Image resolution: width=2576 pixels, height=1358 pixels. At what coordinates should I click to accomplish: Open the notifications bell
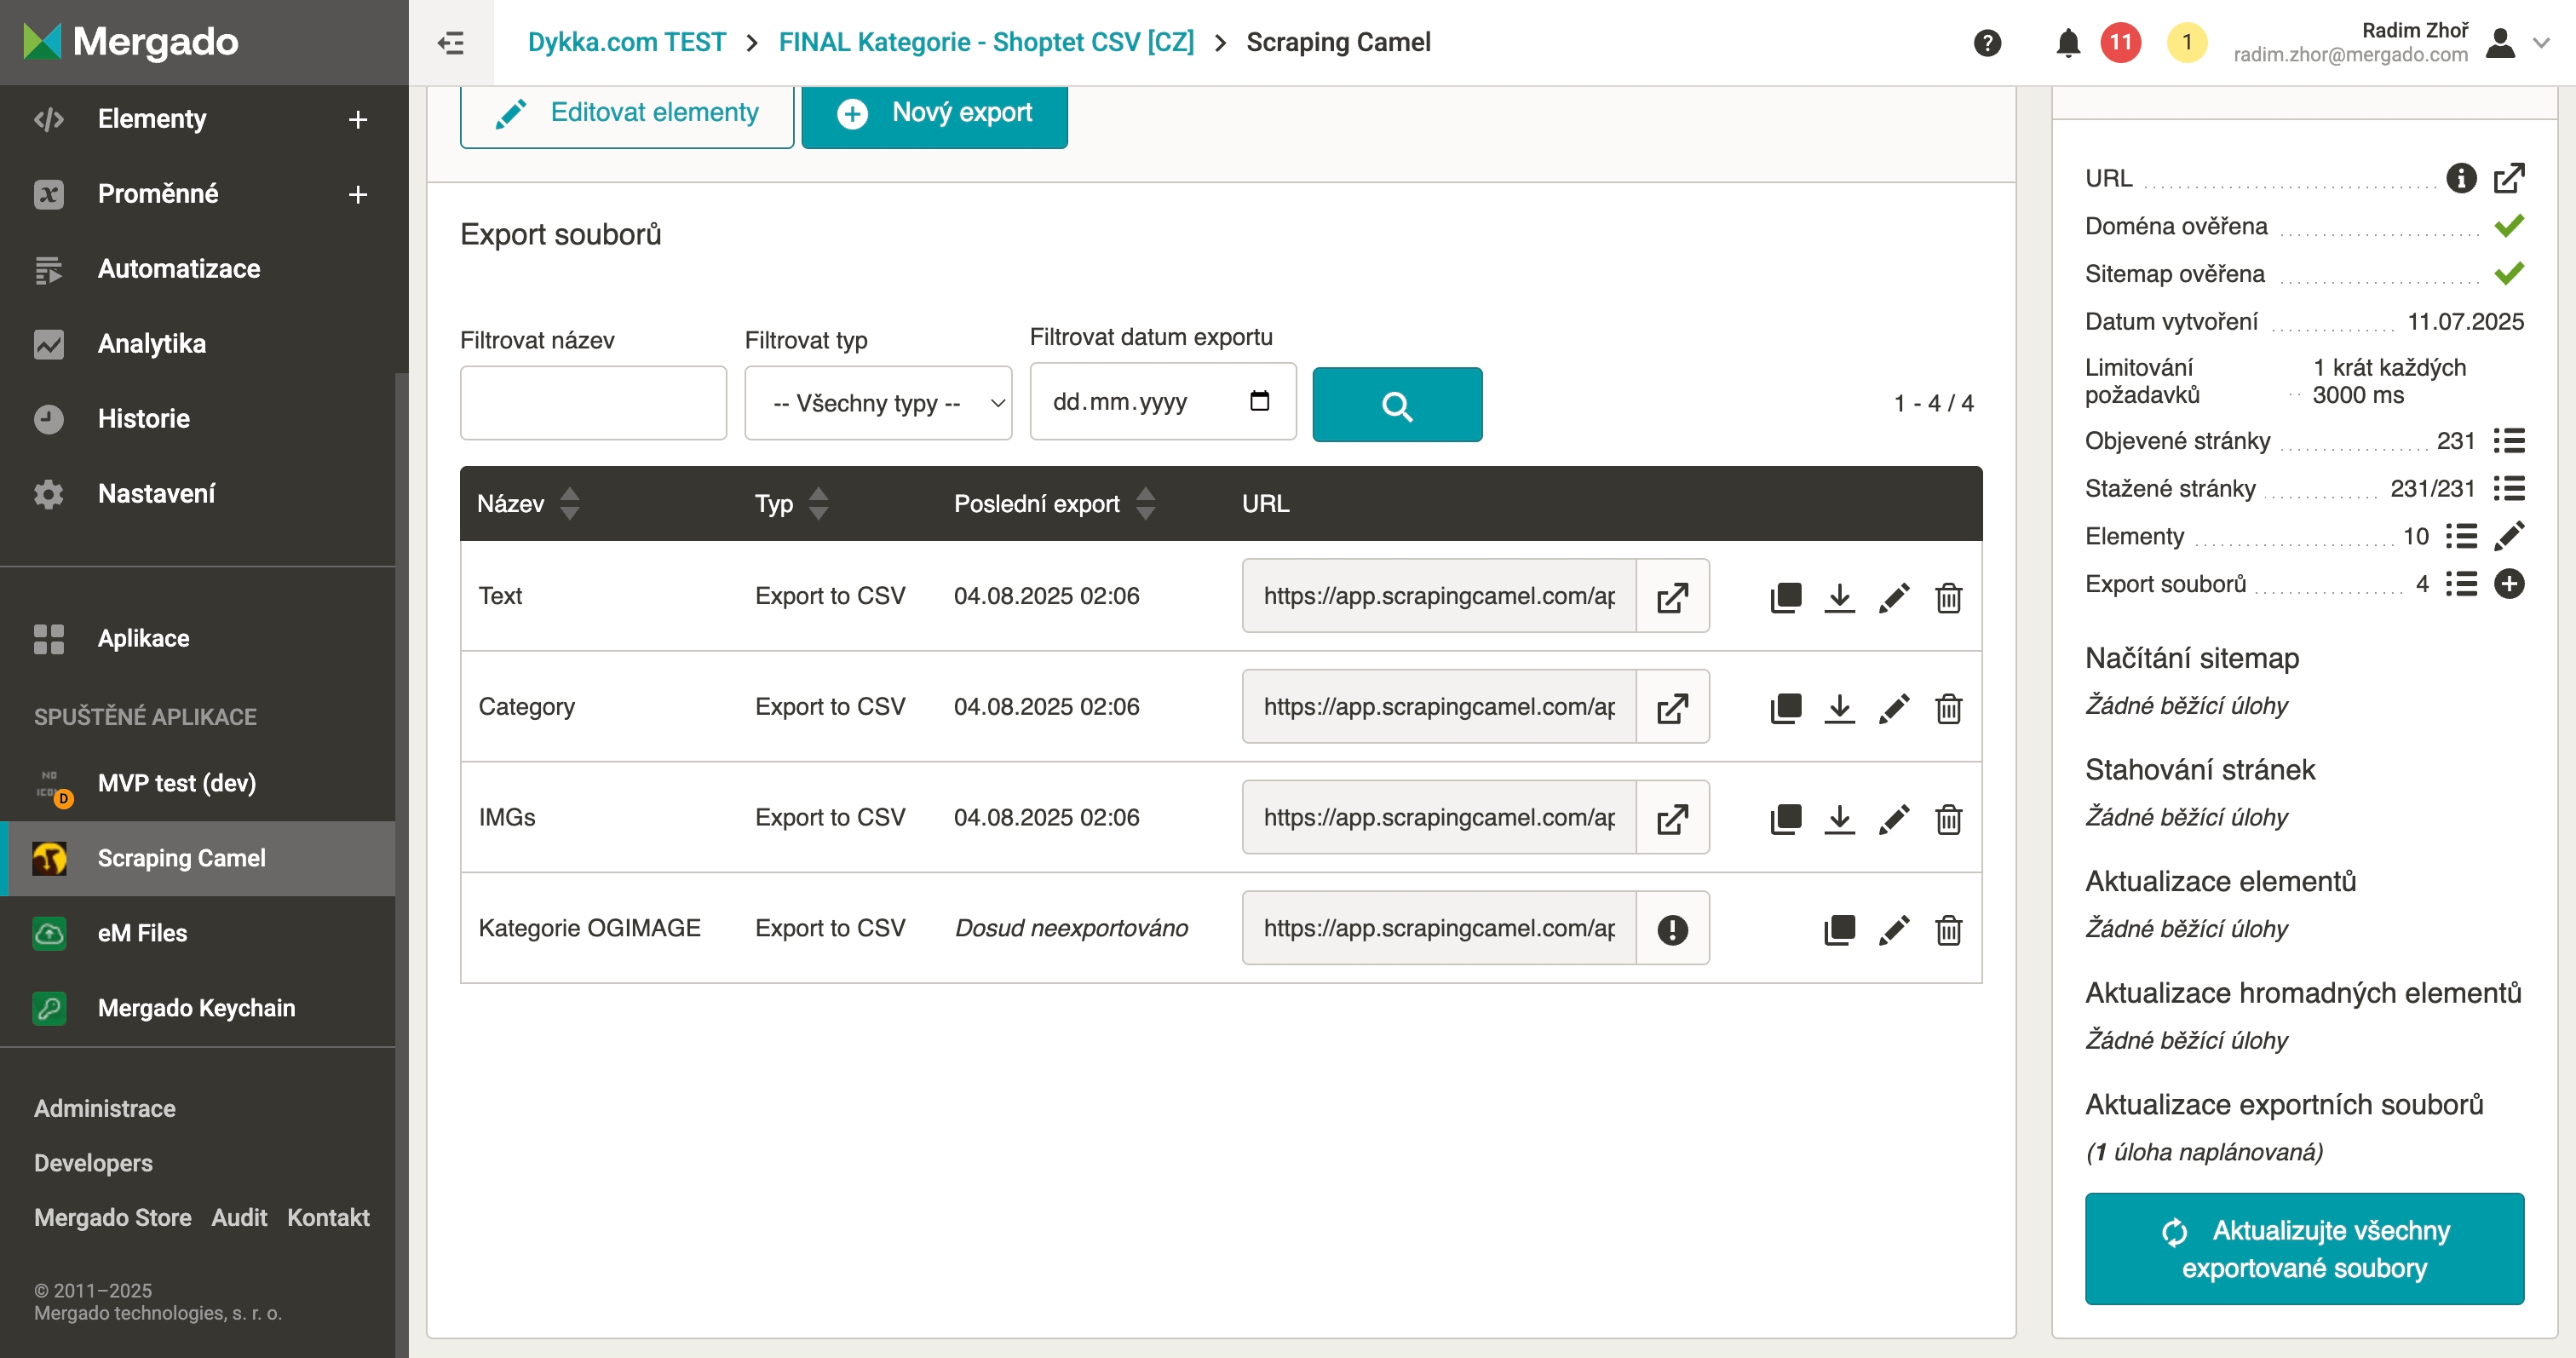coord(2068,43)
